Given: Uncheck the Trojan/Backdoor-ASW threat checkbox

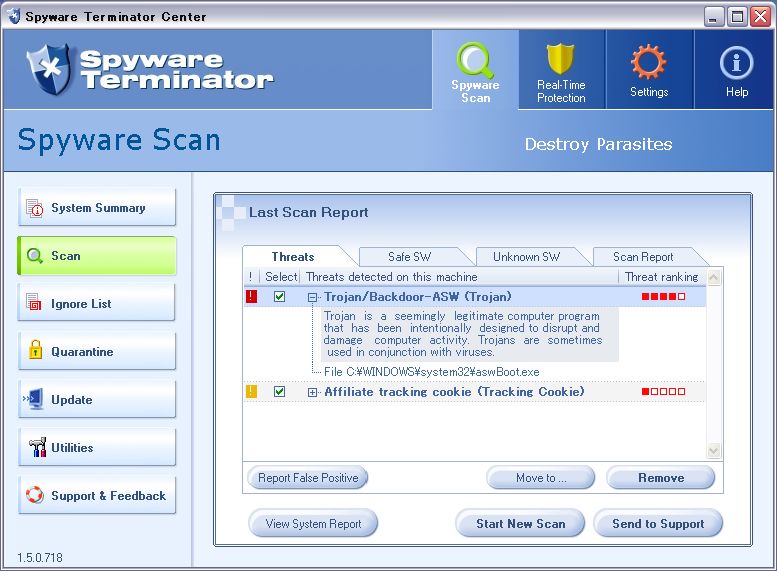Looking at the screenshot, I should tap(280, 297).
